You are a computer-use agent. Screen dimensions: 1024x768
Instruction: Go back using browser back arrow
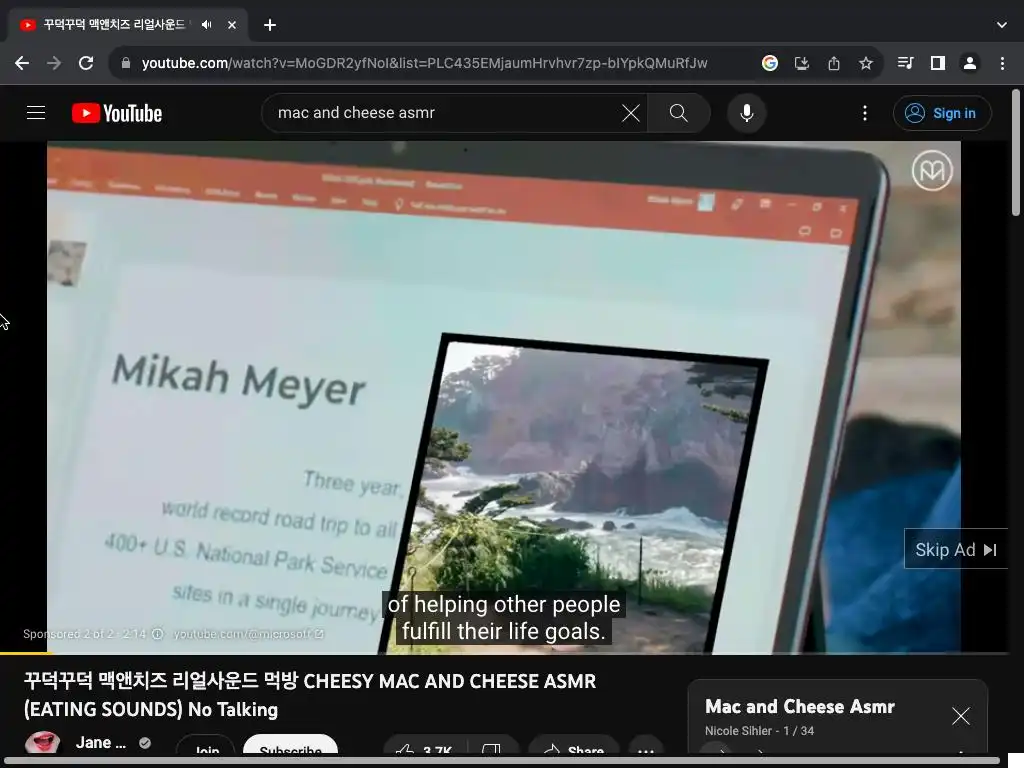click(22, 63)
